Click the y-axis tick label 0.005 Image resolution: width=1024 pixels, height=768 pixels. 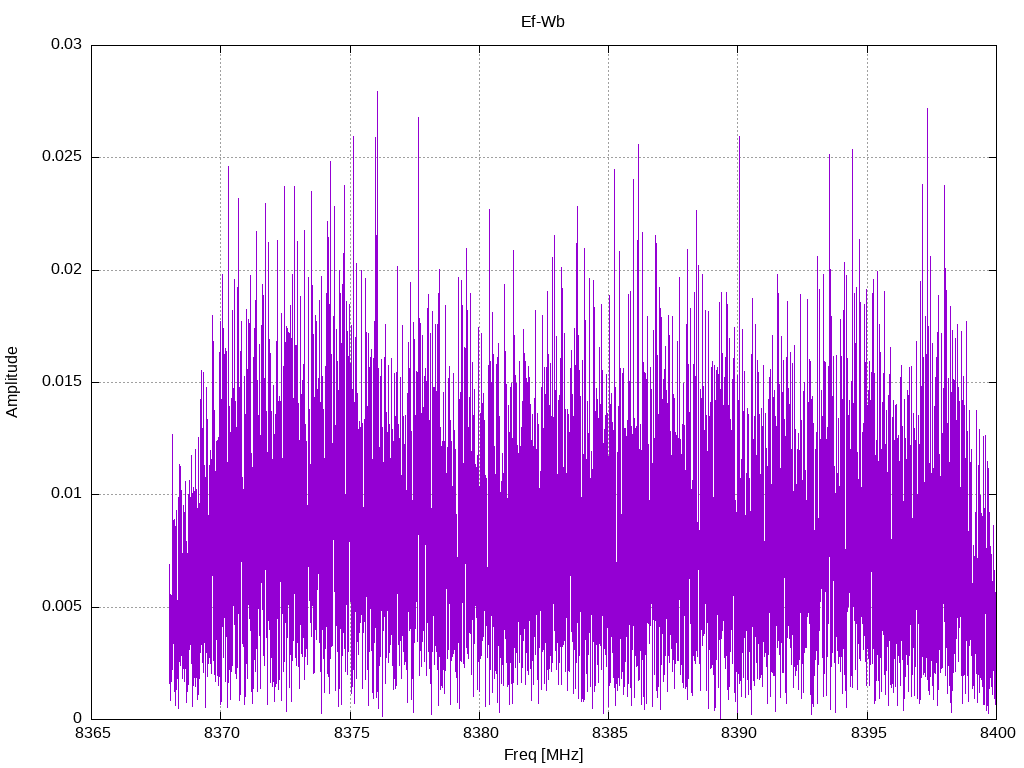pos(62,607)
